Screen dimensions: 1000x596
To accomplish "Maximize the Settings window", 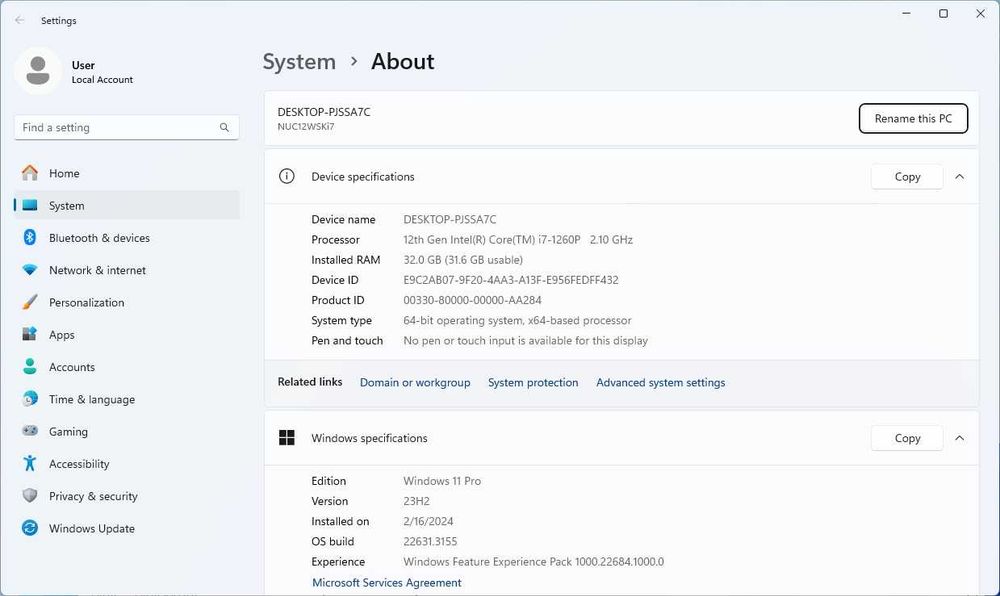I will click(x=943, y=13).
